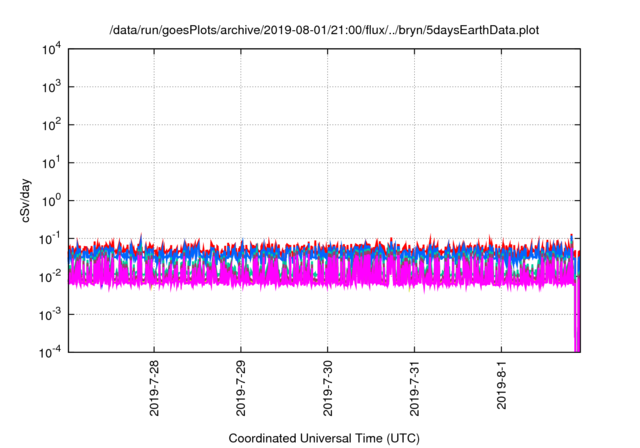Image resolution: width=640 pixels, height=448 pixels.
Task: Click the 10^-2 y-axis tick label
Action: (x=51, y=277)
